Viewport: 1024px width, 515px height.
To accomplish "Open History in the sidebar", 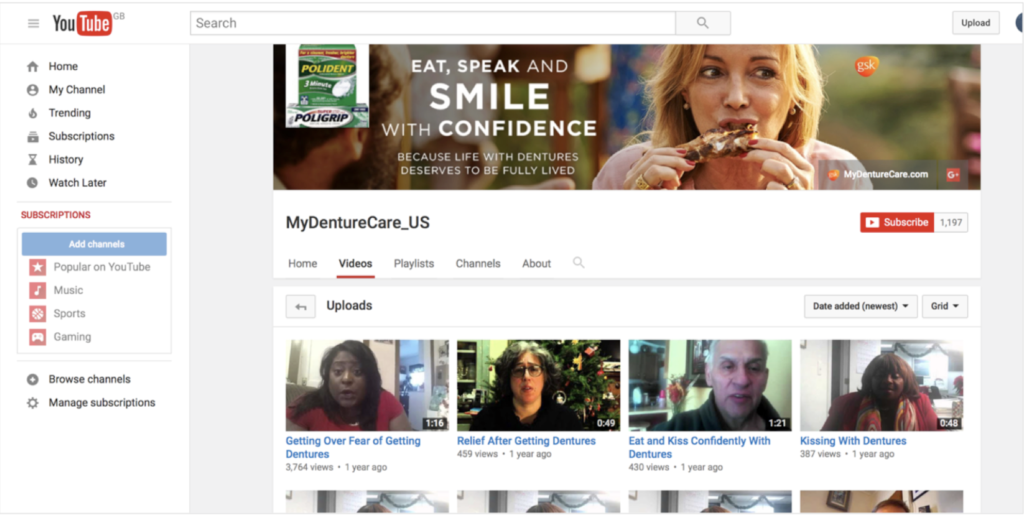I will tap(65, 160).
